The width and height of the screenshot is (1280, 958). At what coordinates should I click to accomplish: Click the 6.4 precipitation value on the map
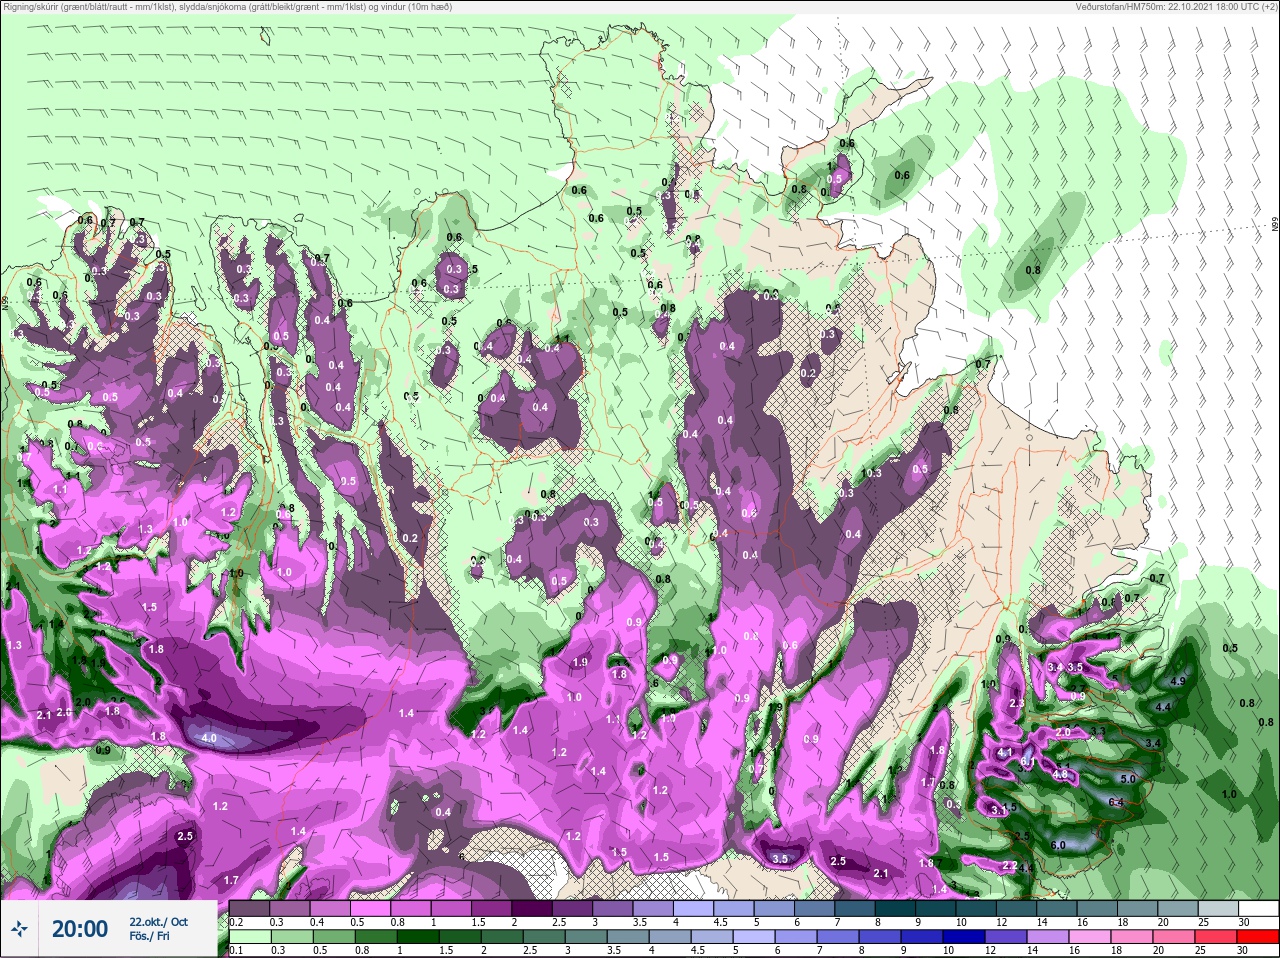(x=1117, y=802)
